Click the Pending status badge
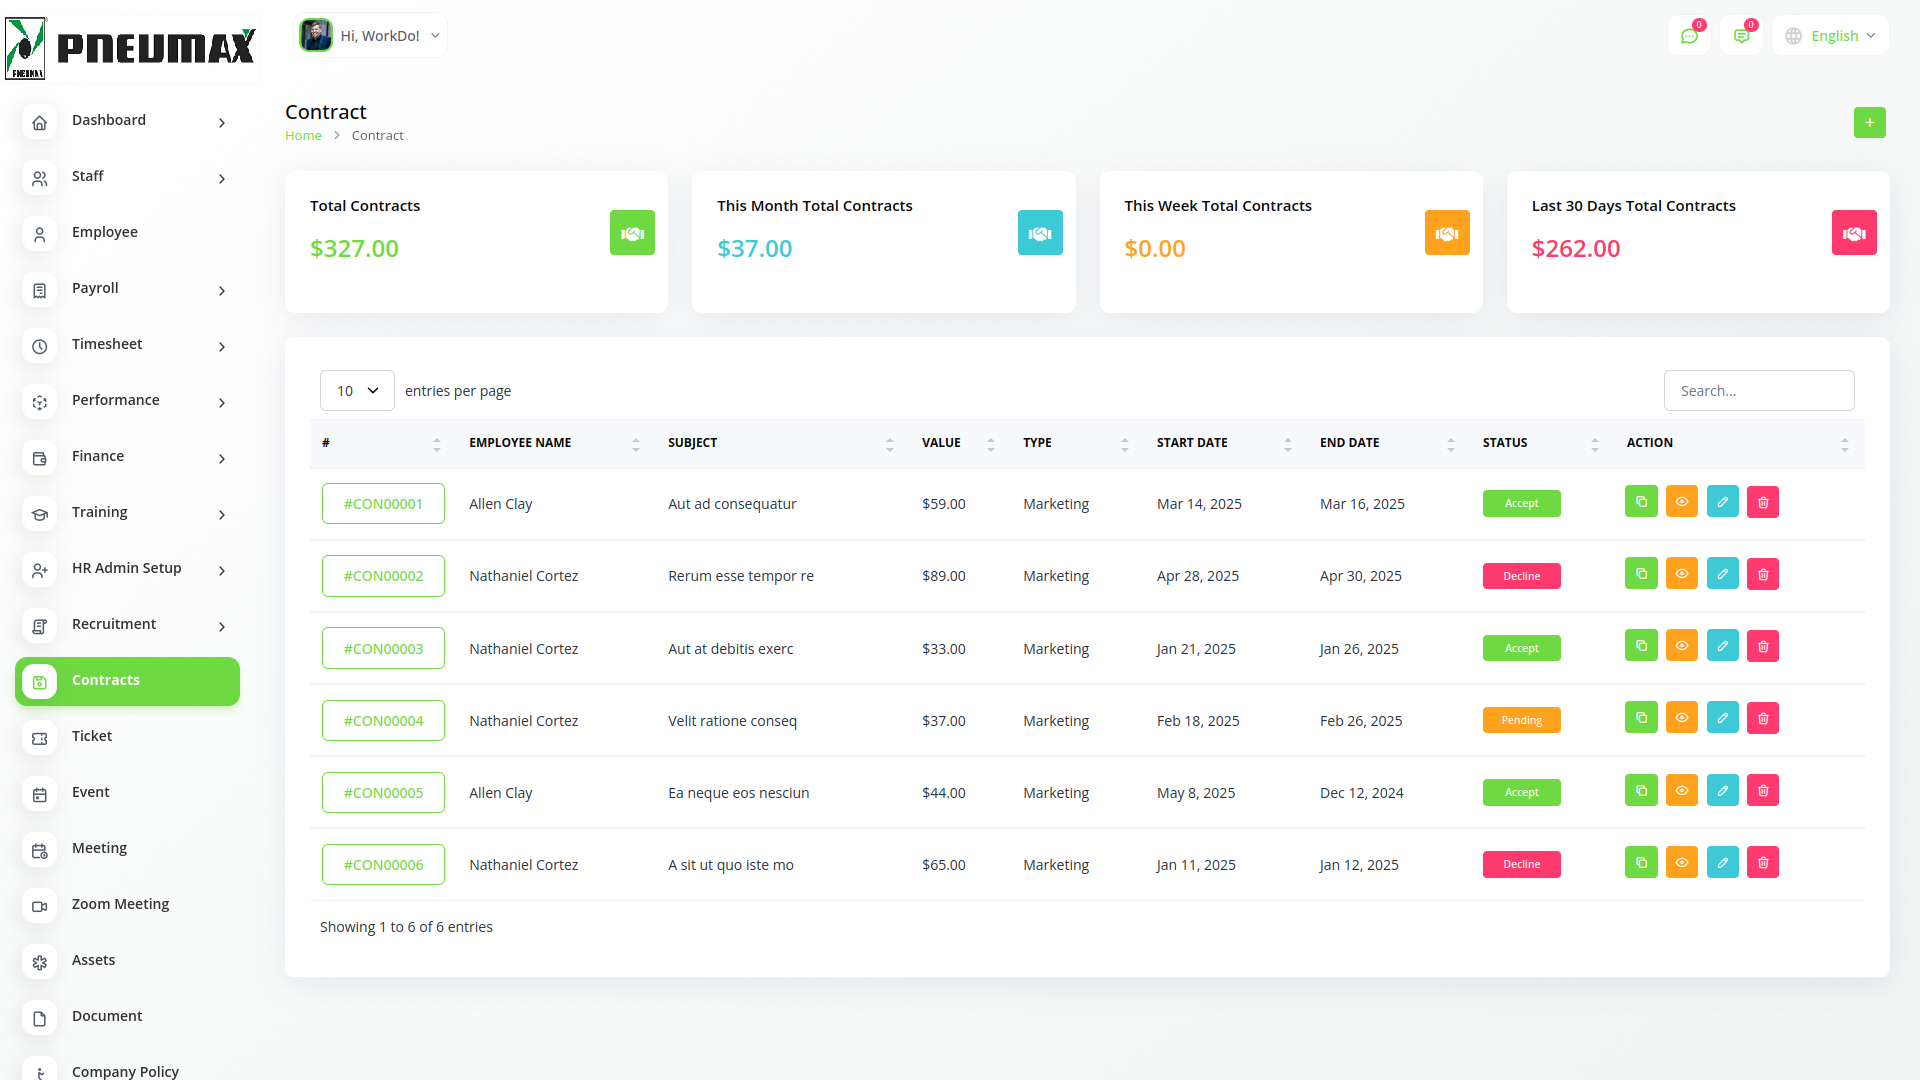The image size is (1920, 1080). (1521, 721)
